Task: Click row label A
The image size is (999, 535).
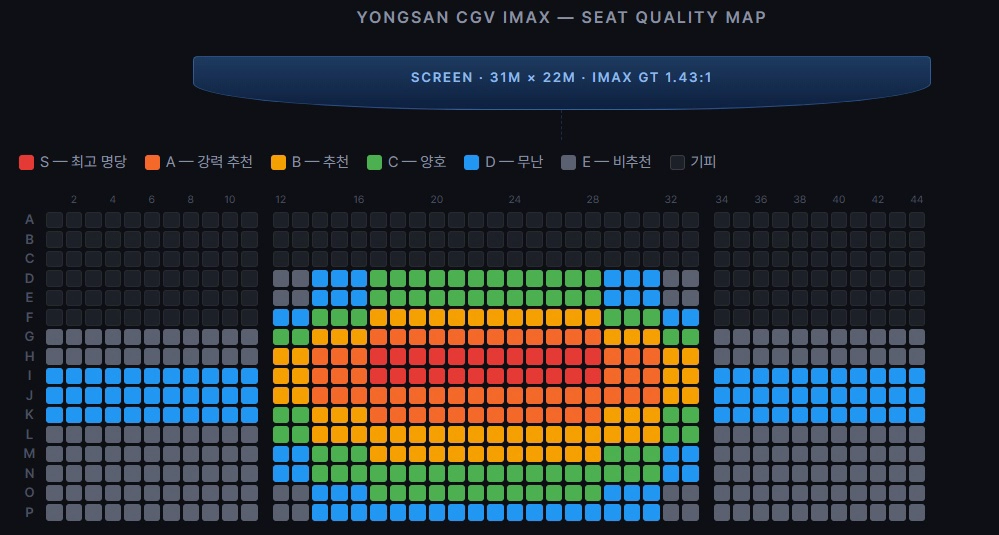Action: (29, 220)
